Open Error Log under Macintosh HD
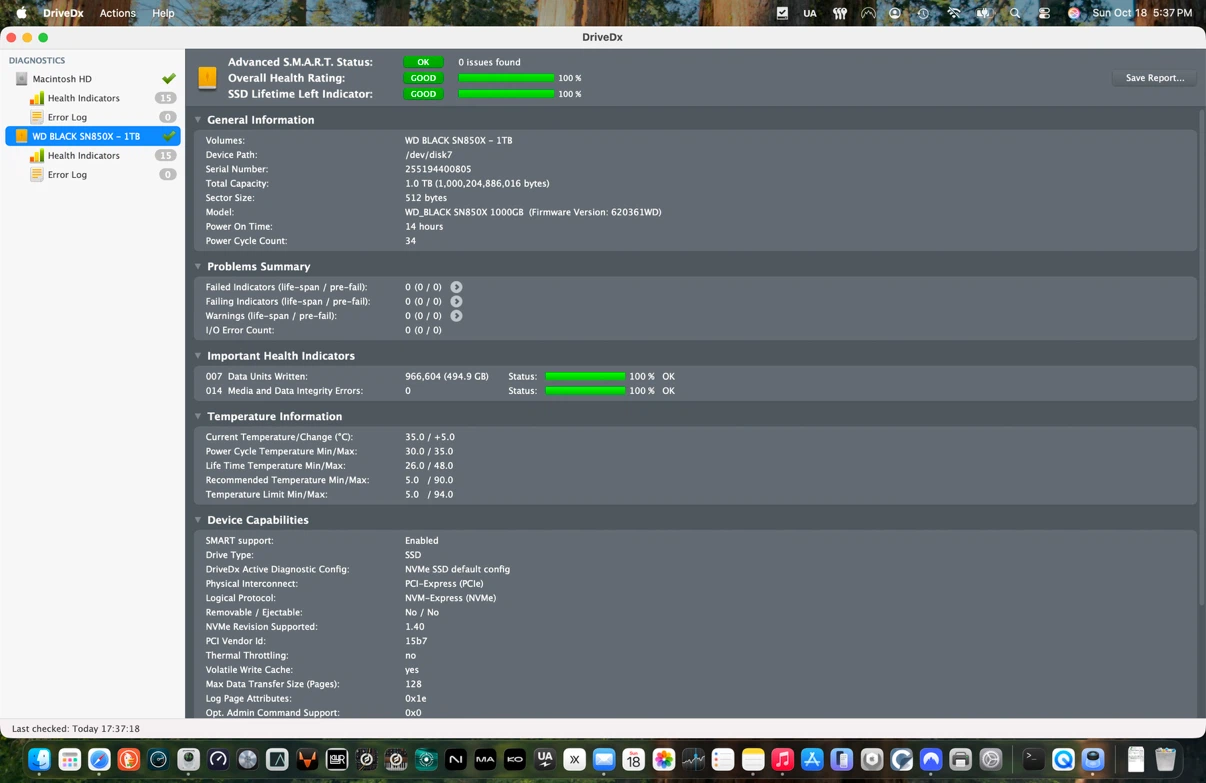 point(67,117)
